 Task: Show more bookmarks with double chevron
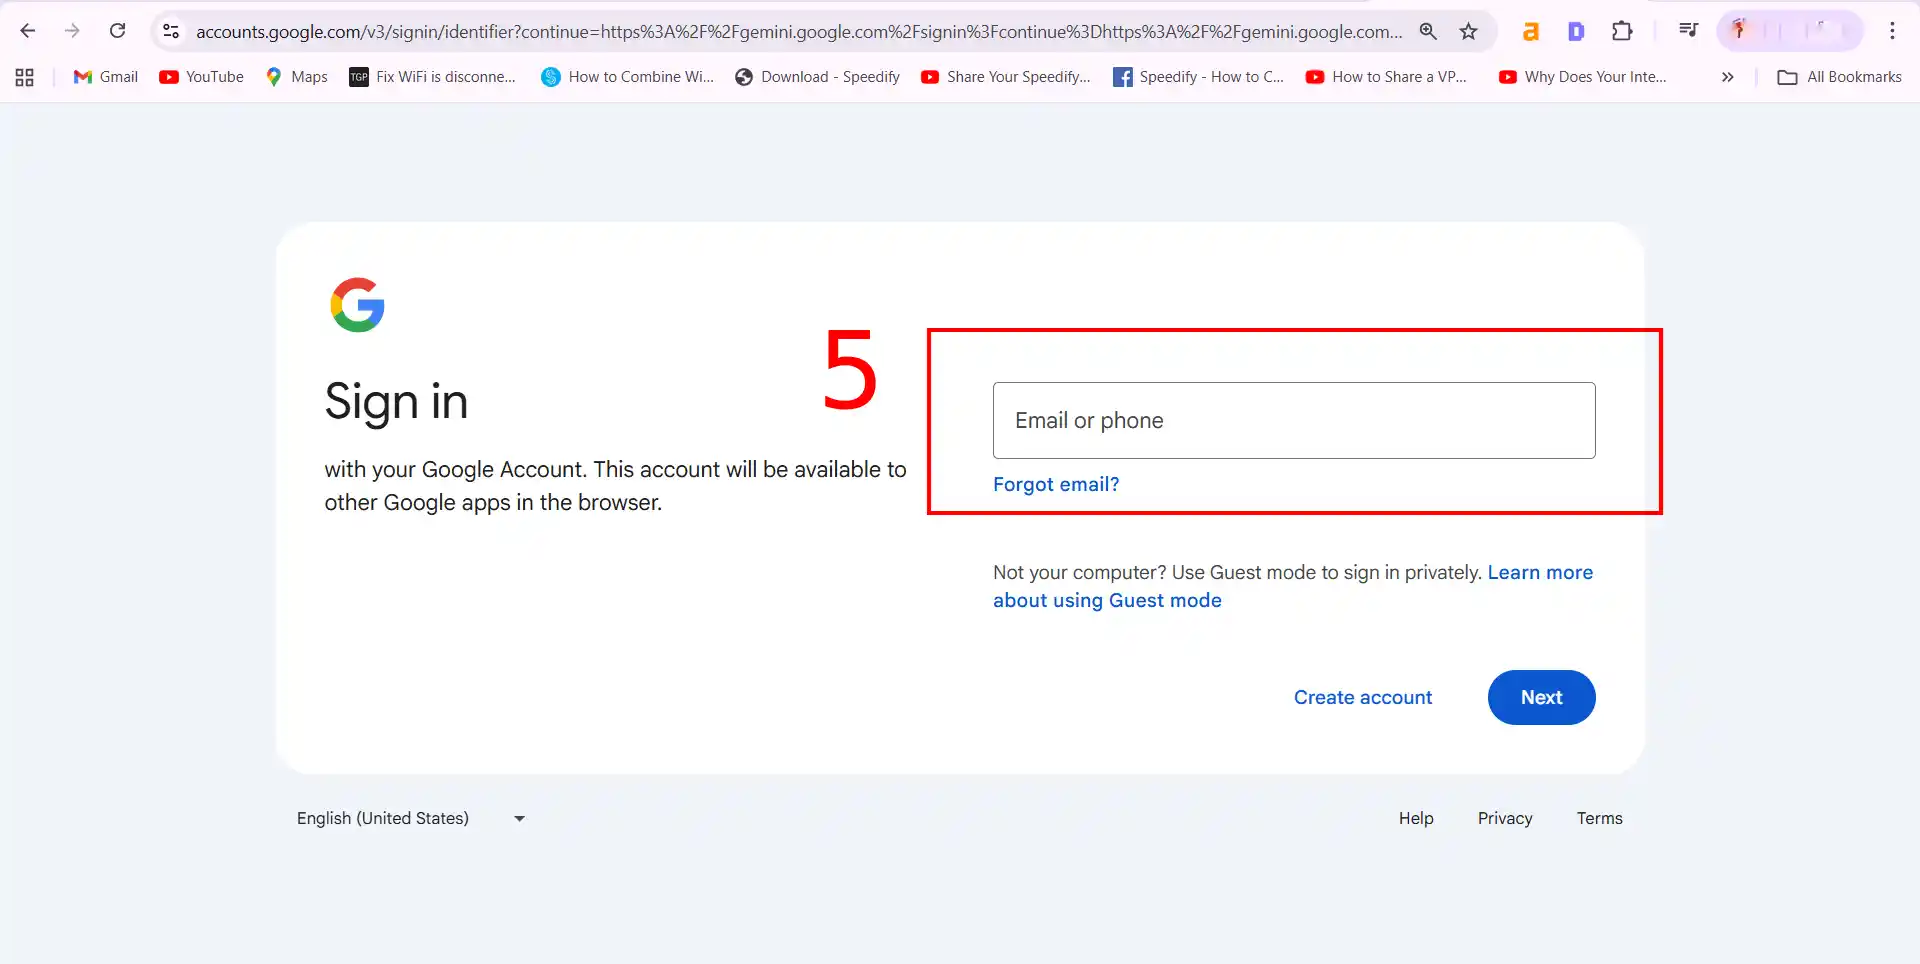pyautogui.click(x=1727, y=77)
